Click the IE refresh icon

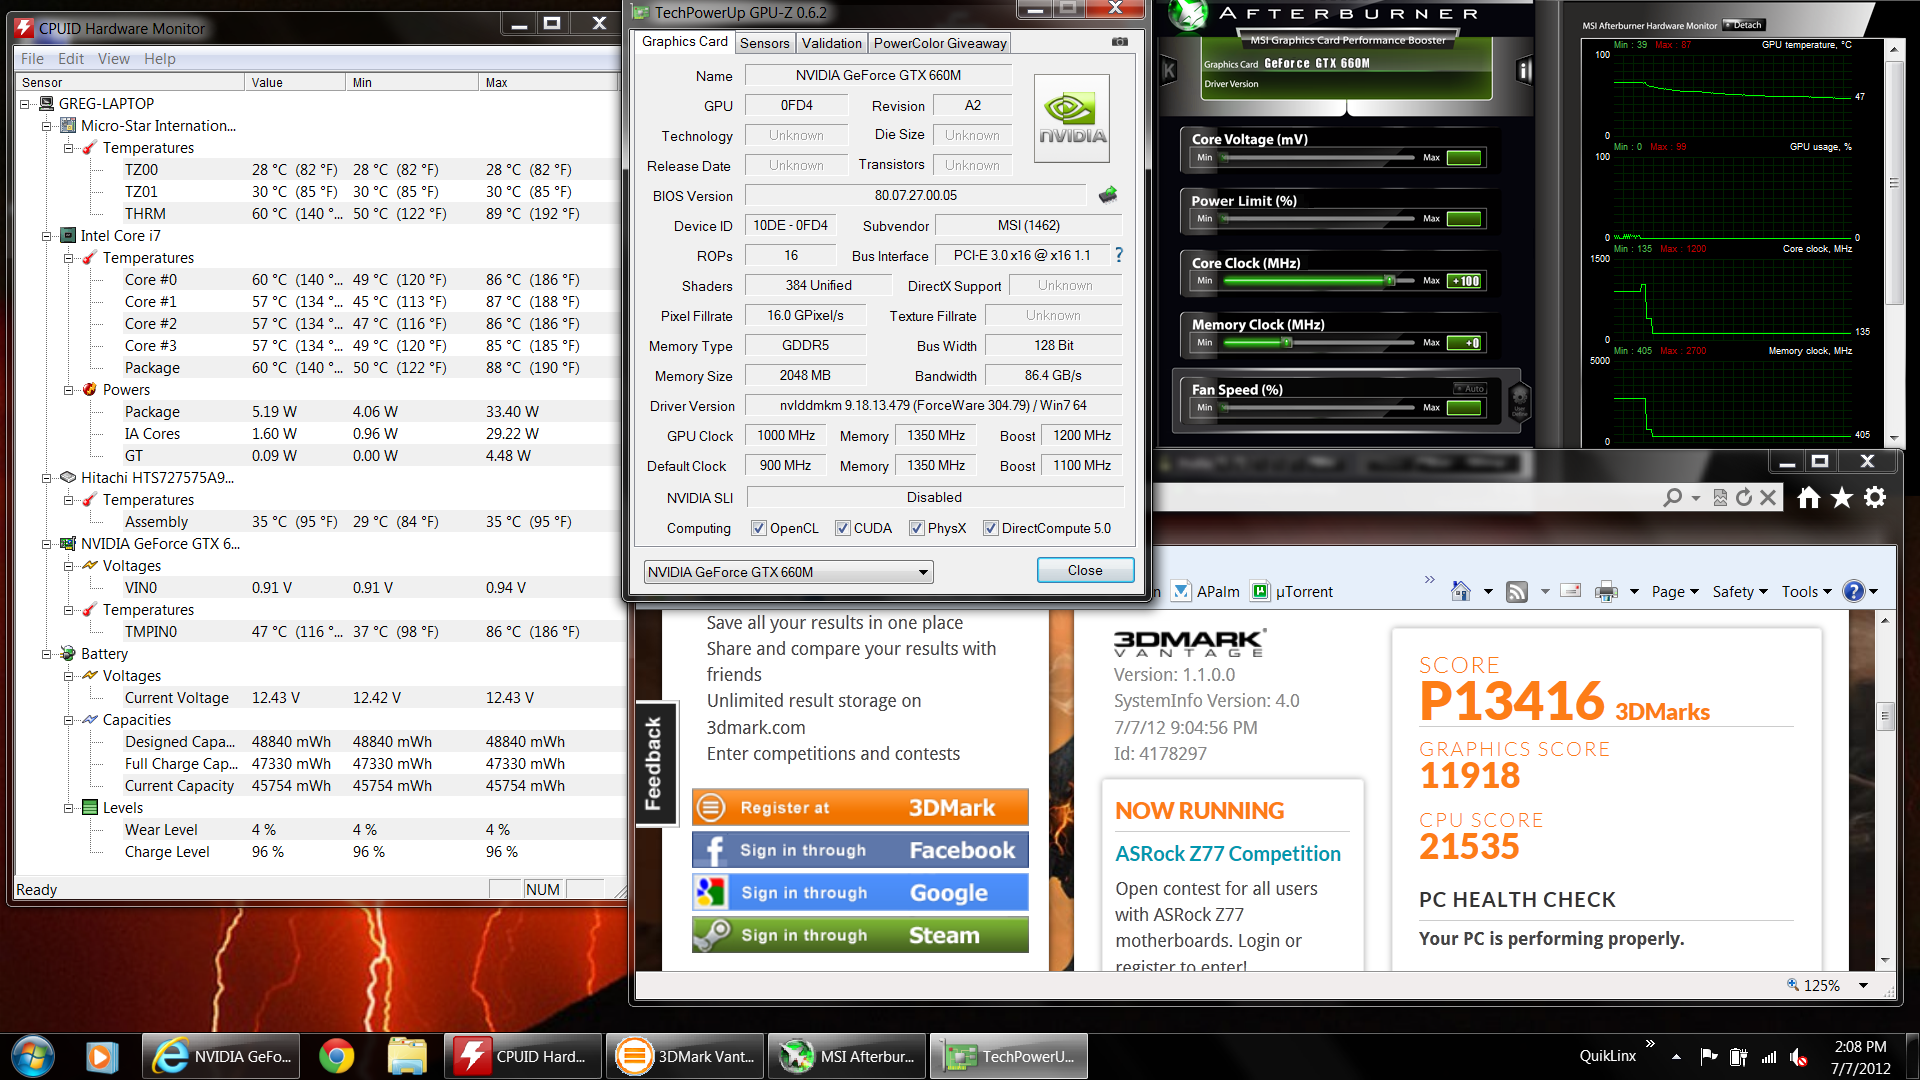(x=1744, y=497)
